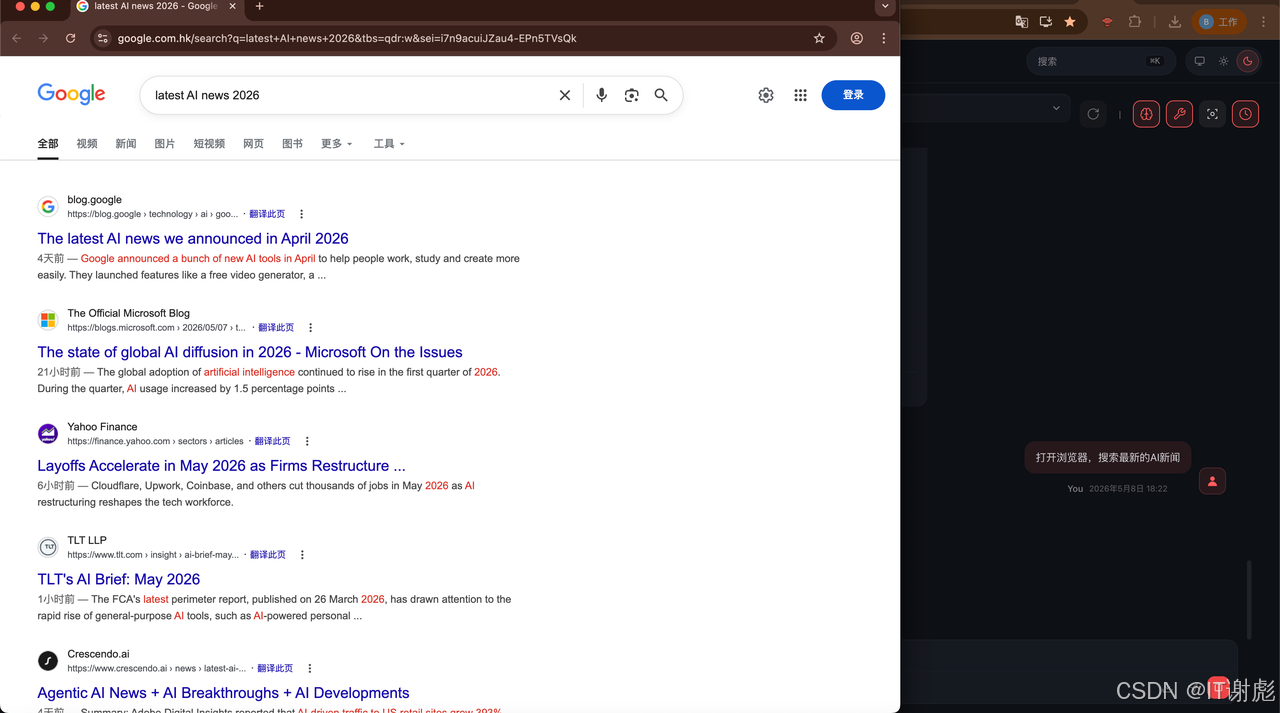Select the 全部 results tab

(48, 144)
